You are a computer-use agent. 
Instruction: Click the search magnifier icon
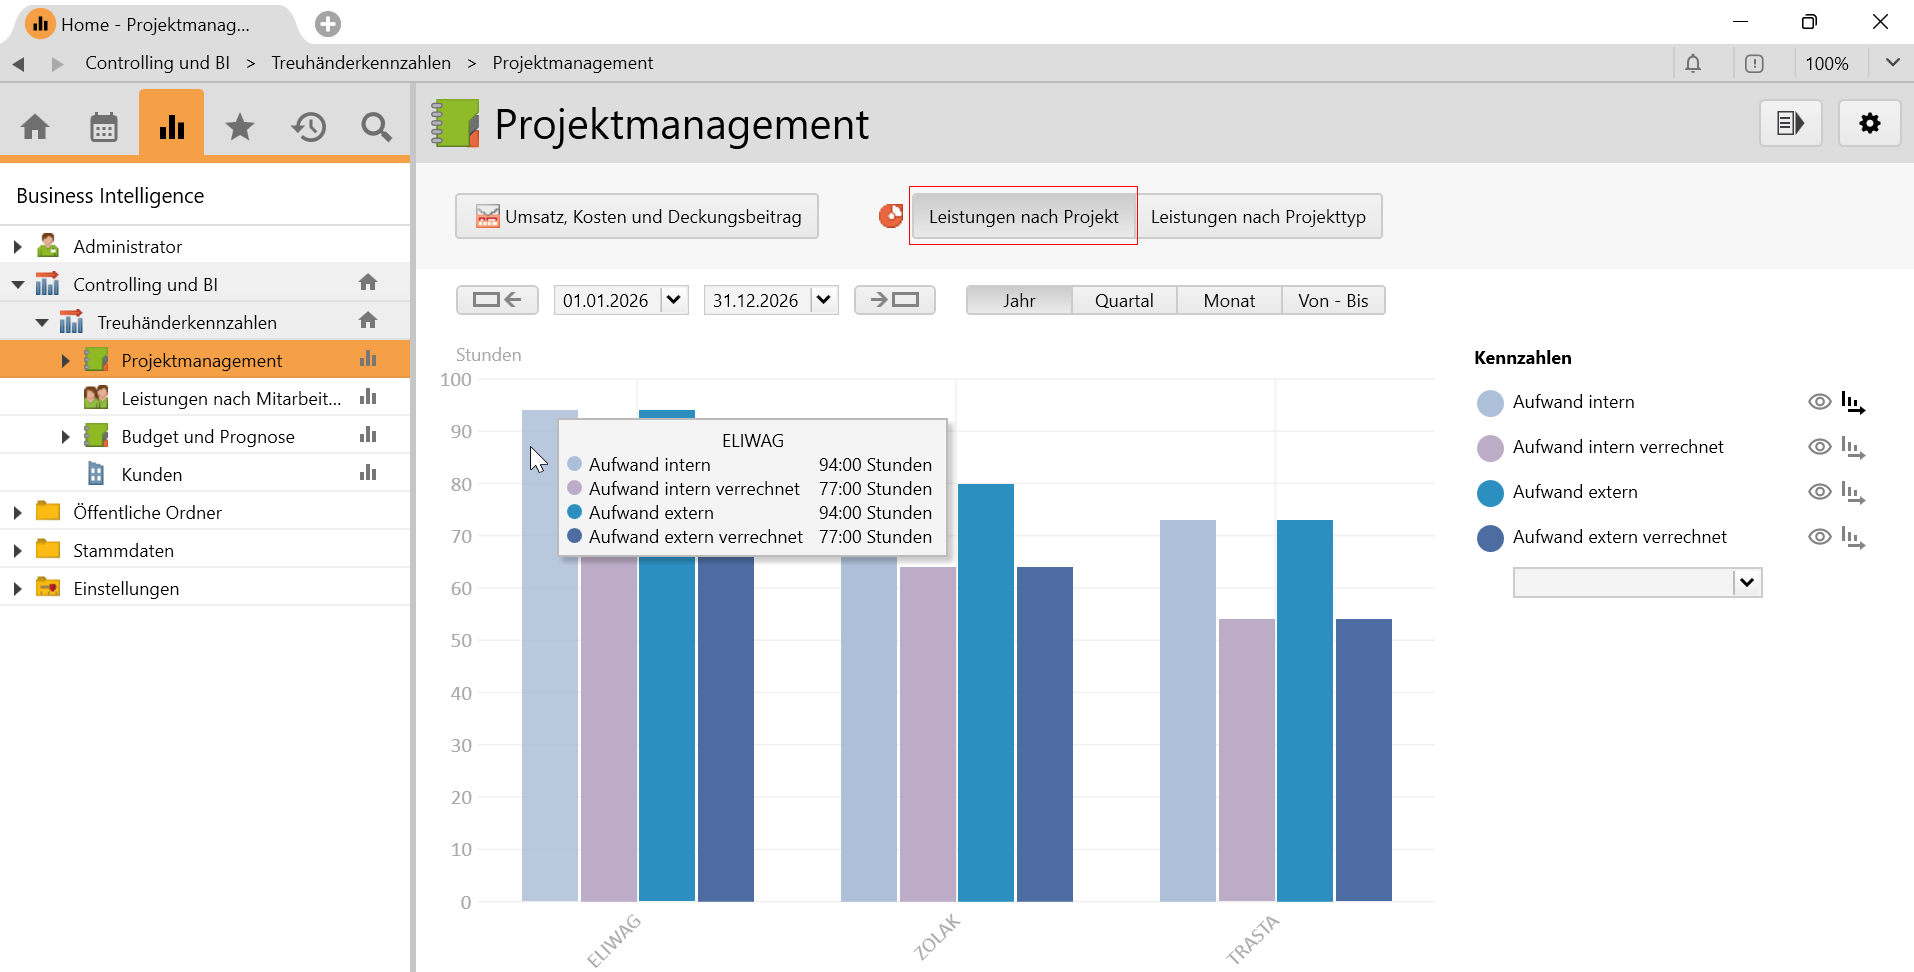coord(376,127)
